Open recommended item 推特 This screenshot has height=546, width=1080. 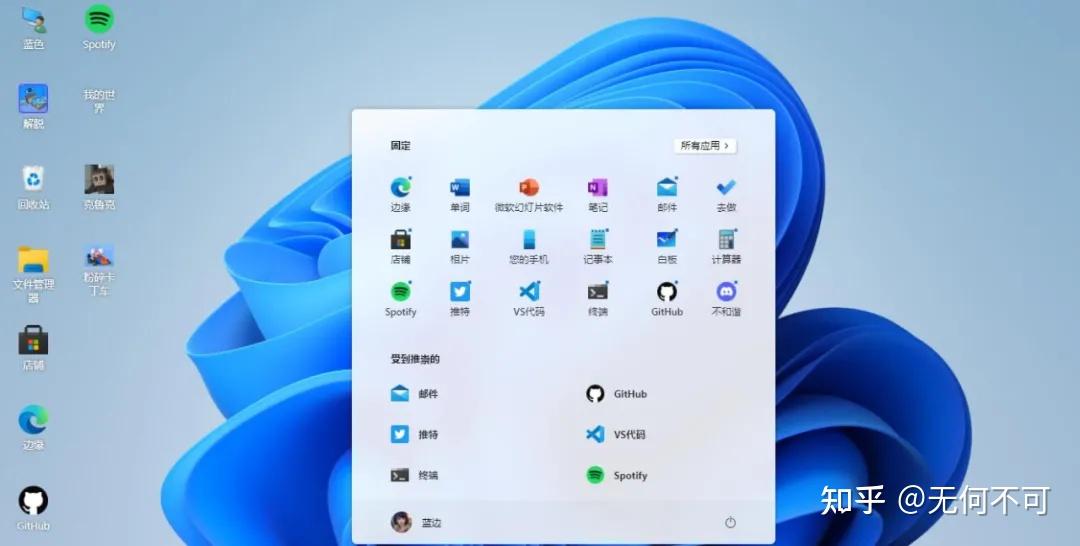coord(414,434)
